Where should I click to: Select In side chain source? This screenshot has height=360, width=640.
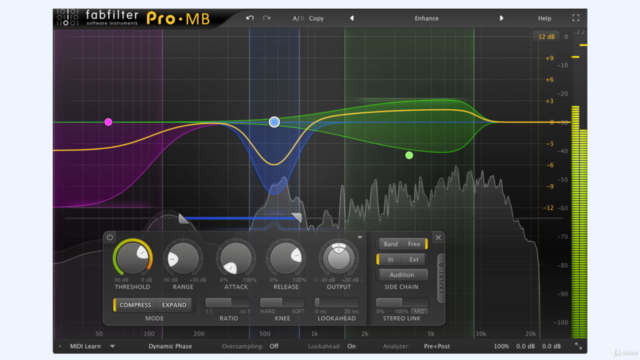391,260
